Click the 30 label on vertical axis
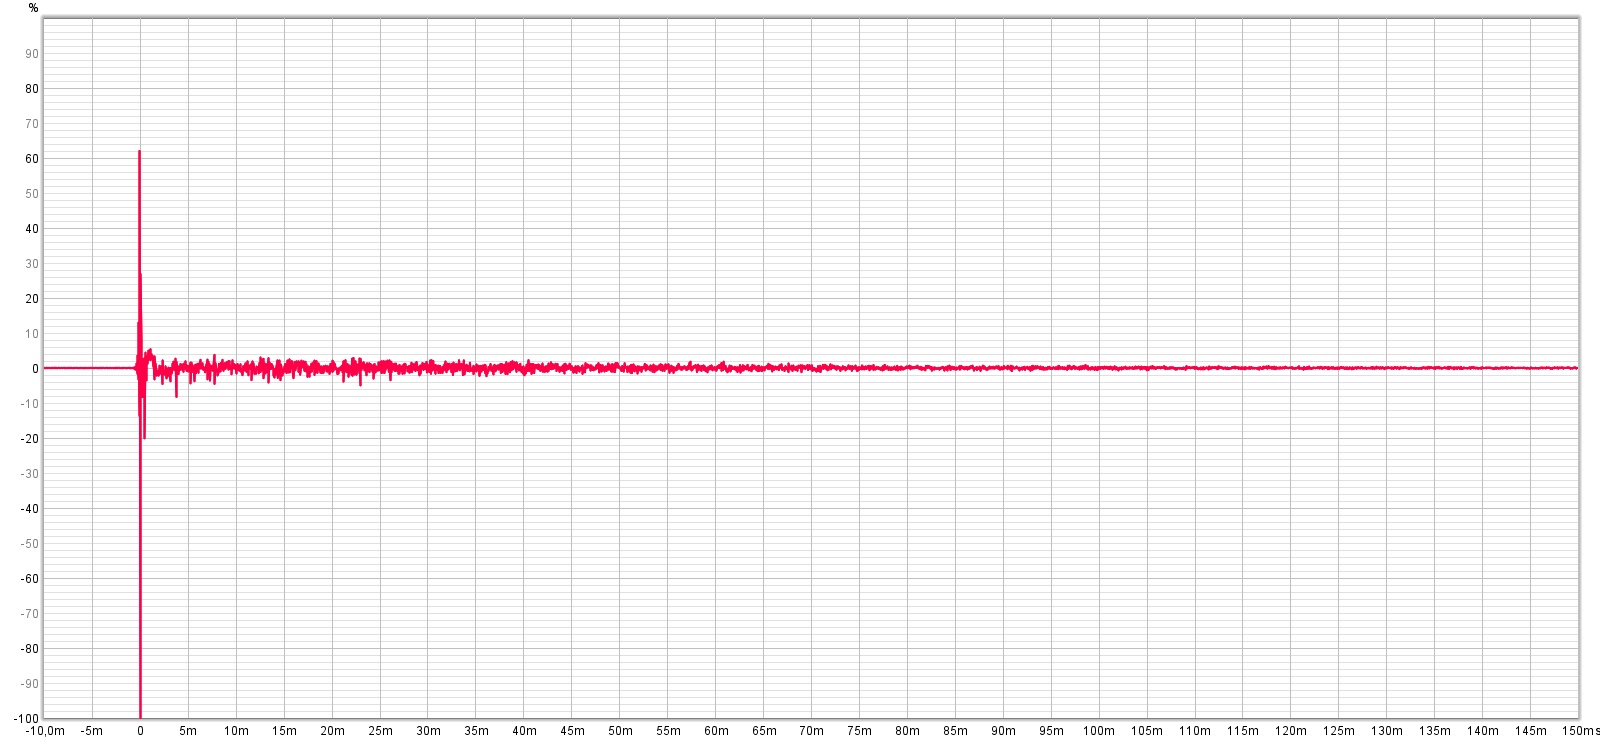1600x743 pixels. (32, 264)
